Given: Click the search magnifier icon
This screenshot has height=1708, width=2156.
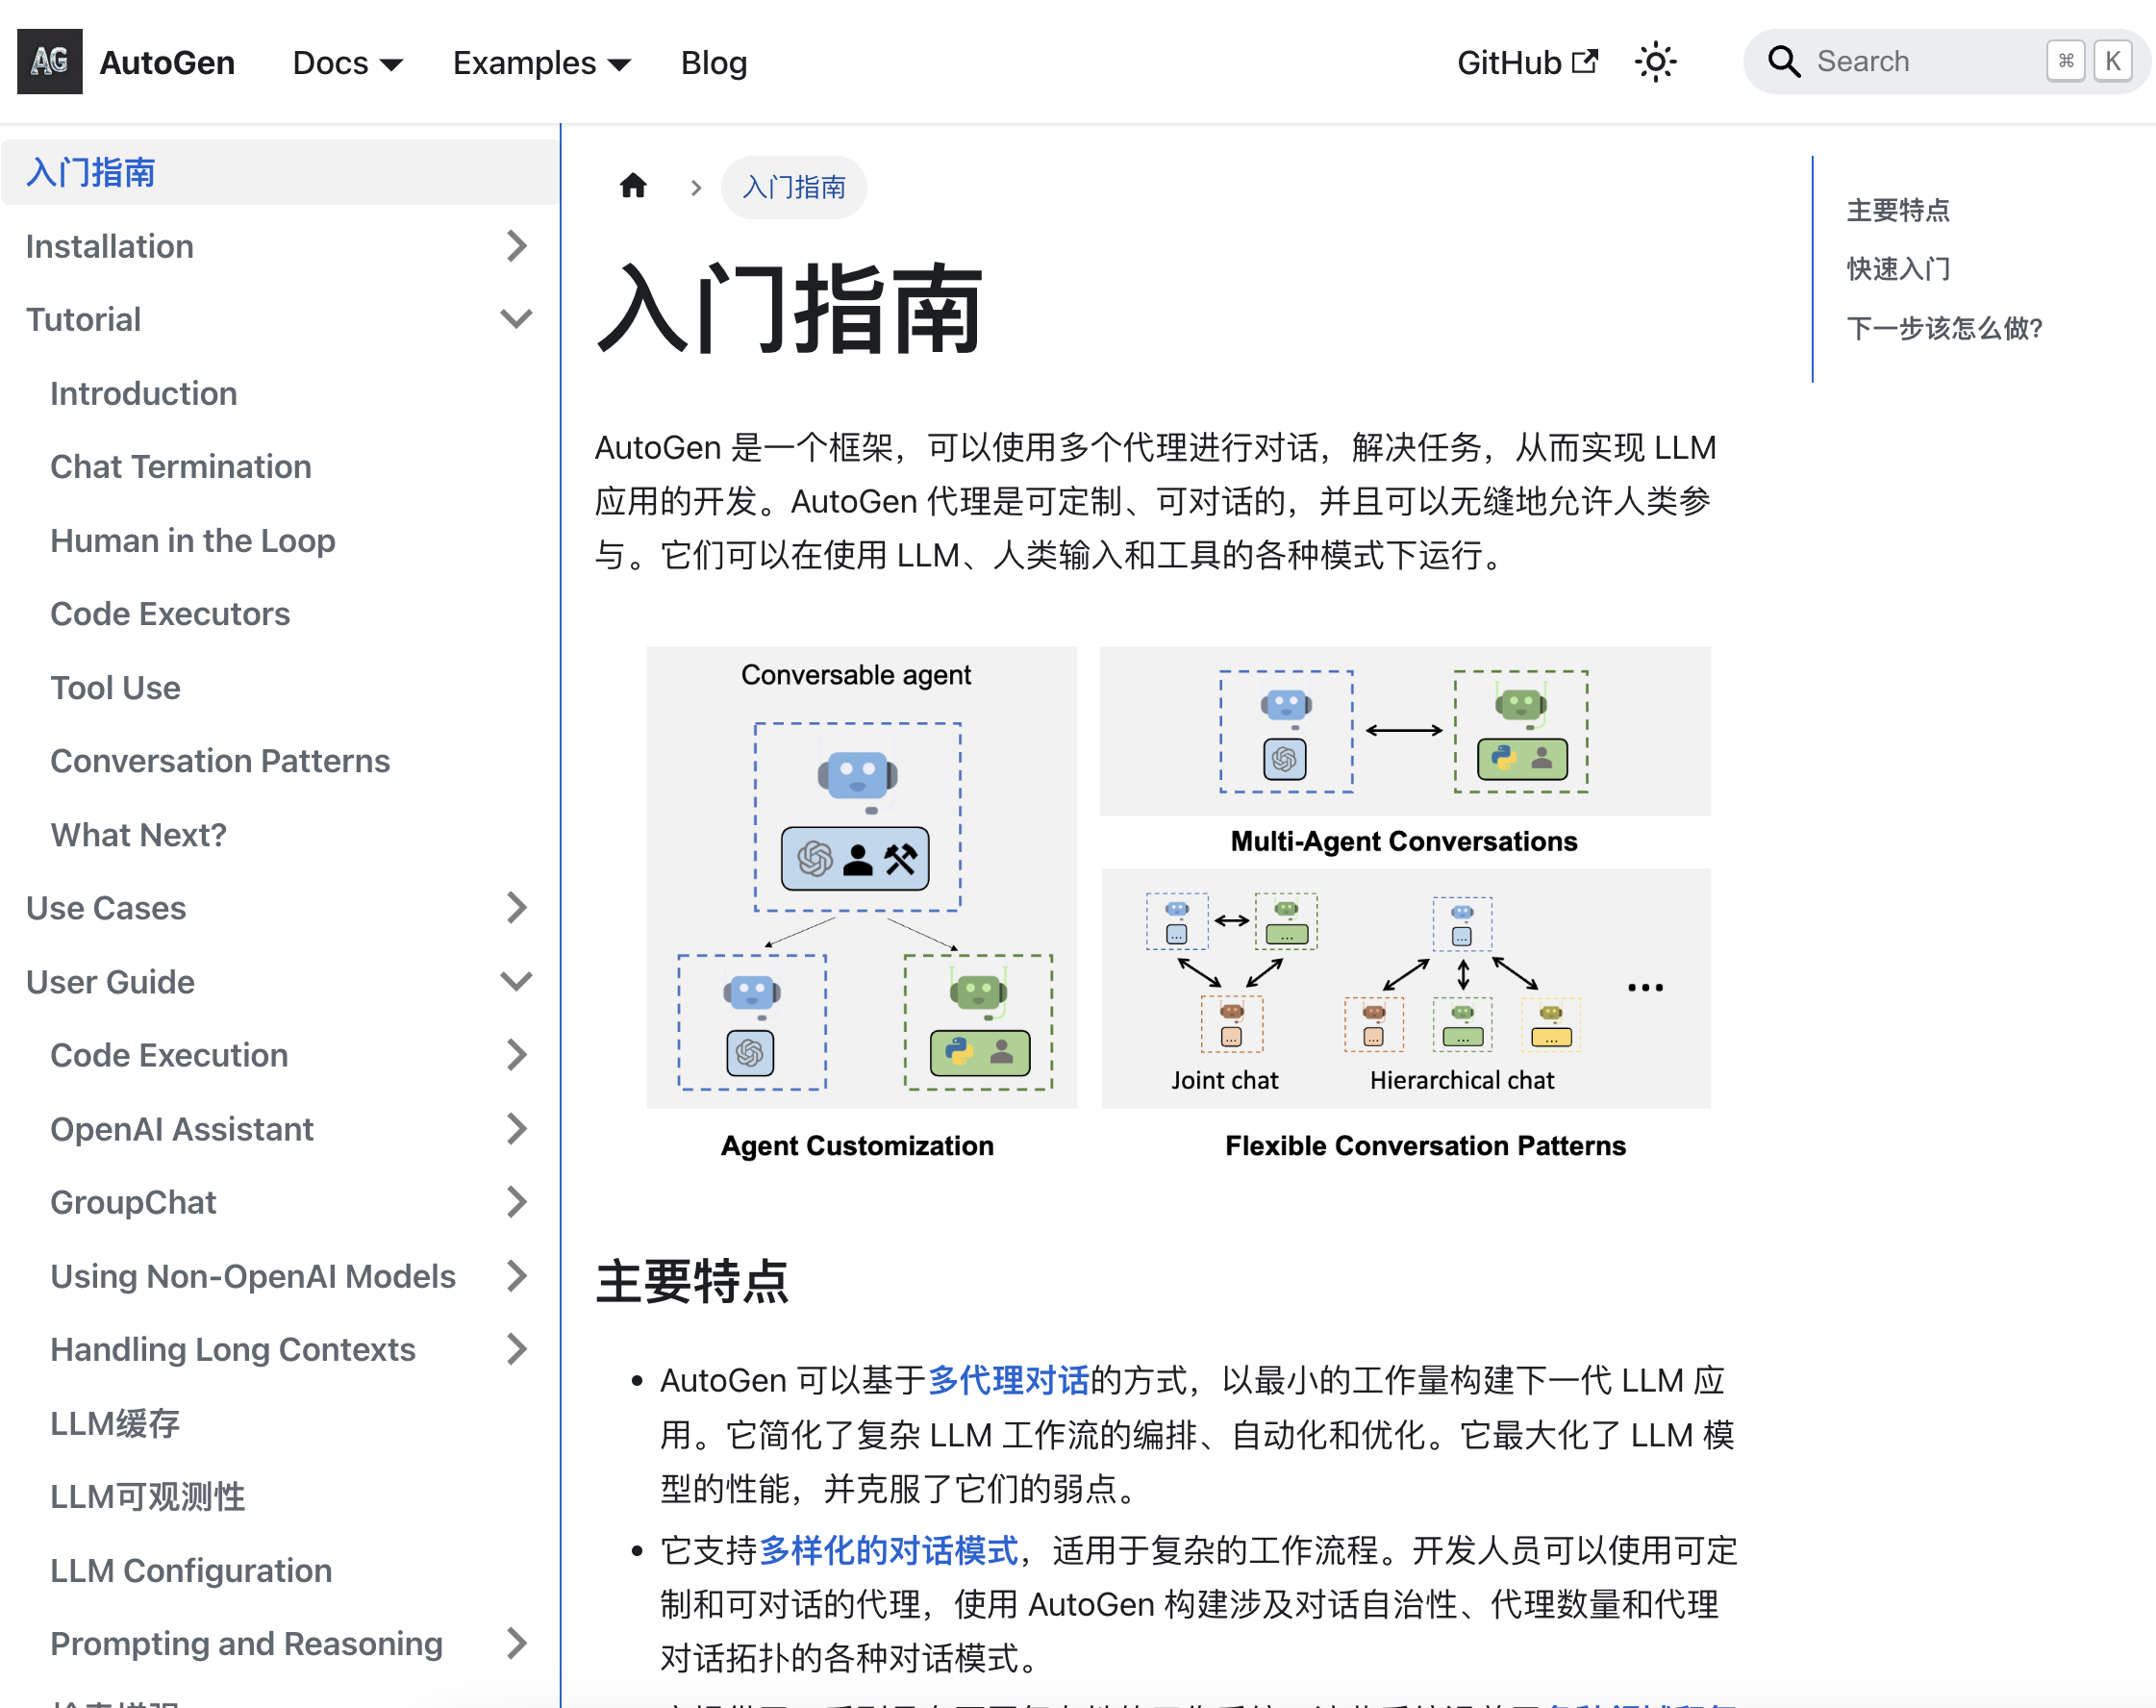Looking at the screenshot, I should (x=1784, y=61).
